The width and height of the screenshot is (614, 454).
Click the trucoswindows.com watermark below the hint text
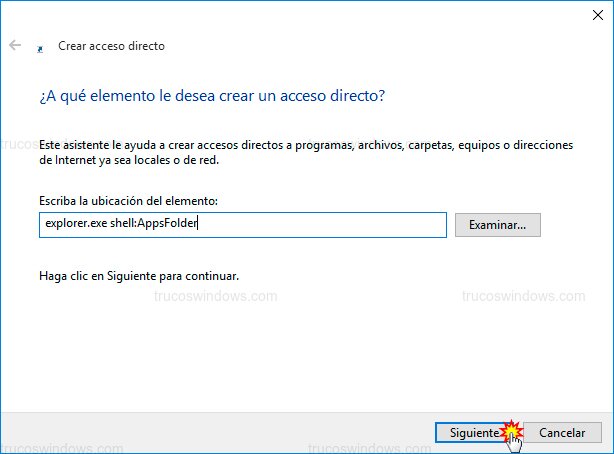(215, 296)
